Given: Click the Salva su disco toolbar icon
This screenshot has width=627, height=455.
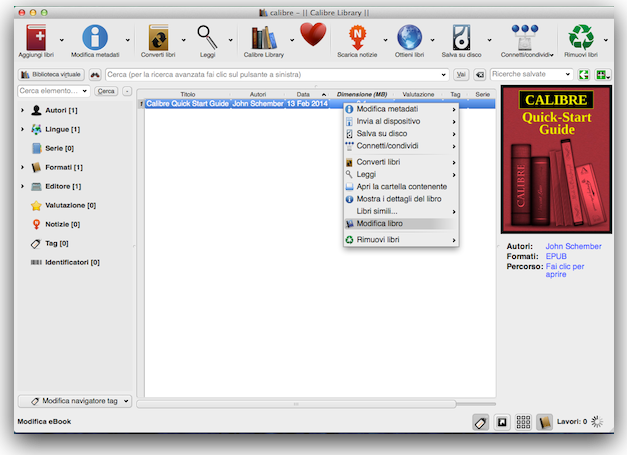Looking at the screenshot, I should (x=461, y=38).
